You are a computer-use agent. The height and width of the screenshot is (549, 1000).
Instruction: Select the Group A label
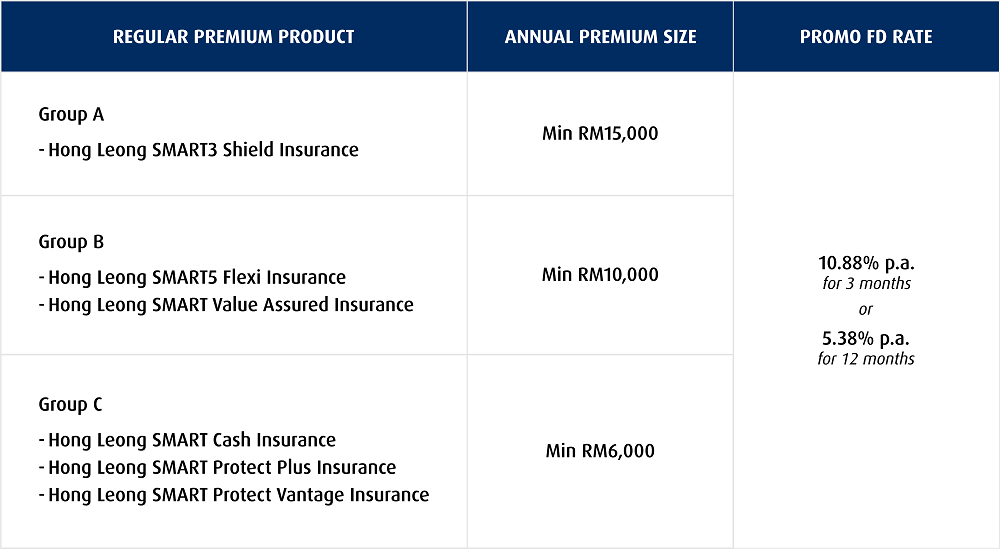tap(71, 115)
